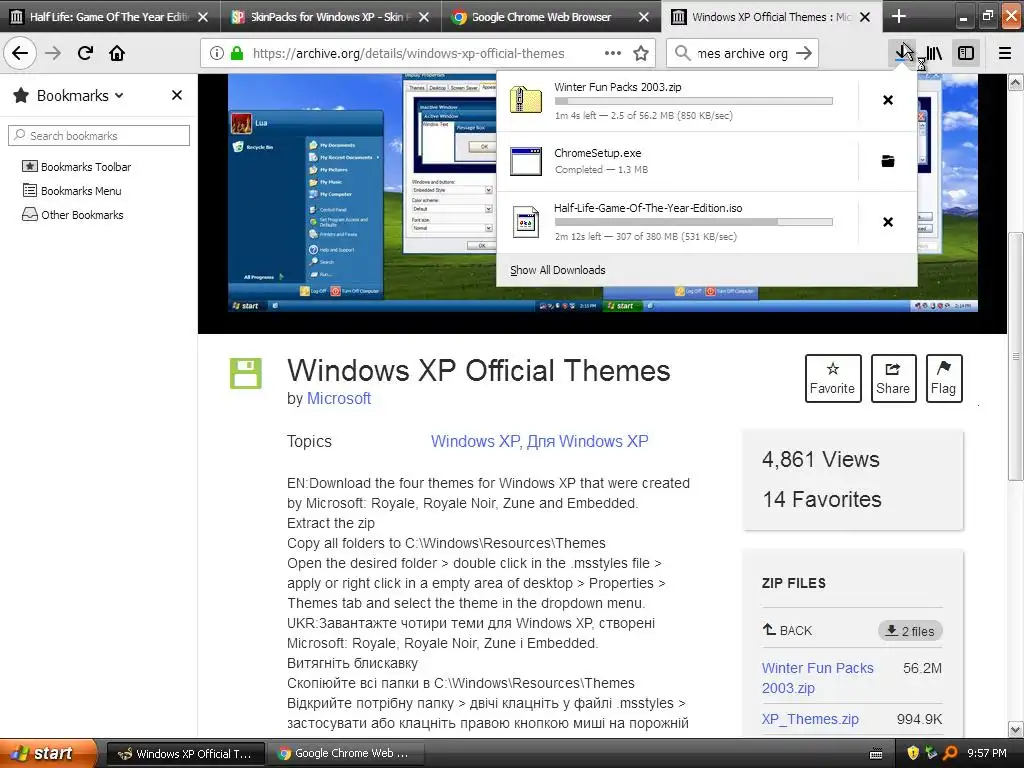Show All Downloads
This screenshot has height=768, width=1024.
(x=558, y=270)
